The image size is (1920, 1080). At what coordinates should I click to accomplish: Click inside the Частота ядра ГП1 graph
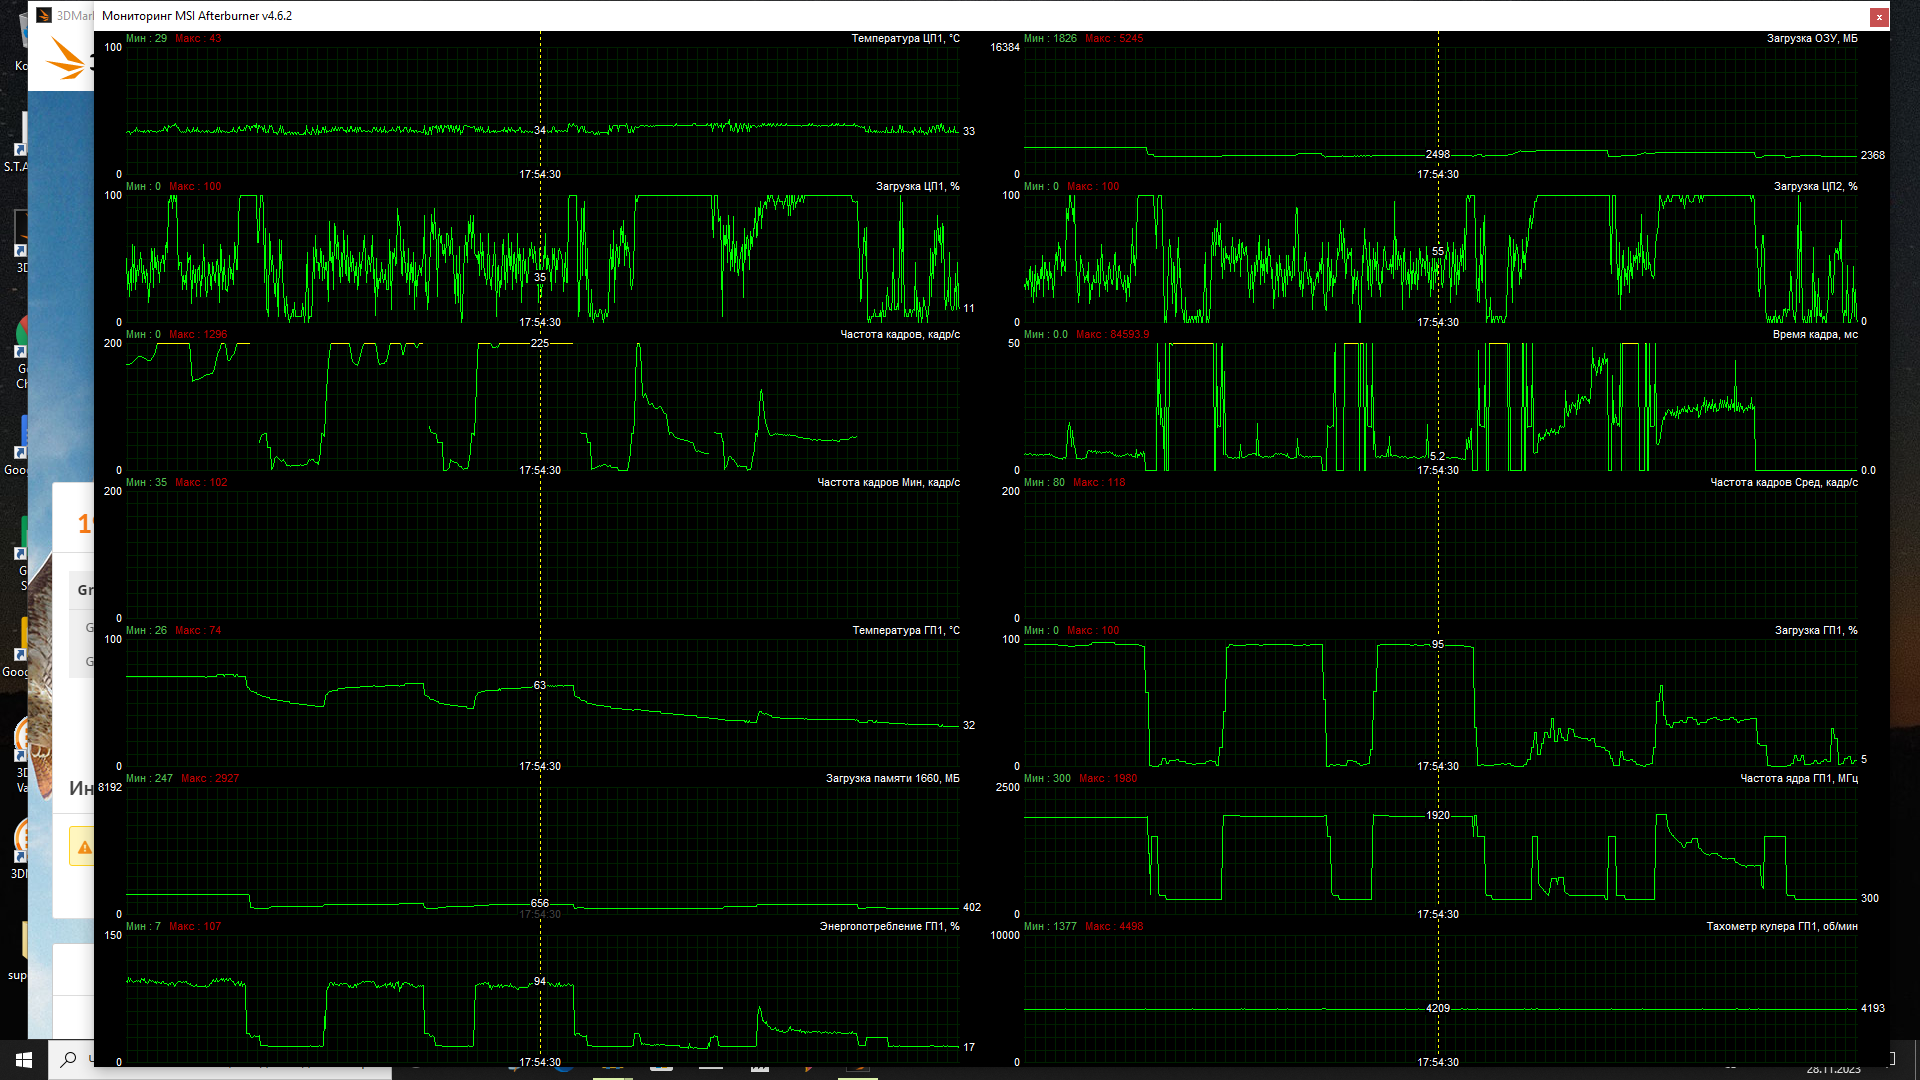pos(1300,850)
